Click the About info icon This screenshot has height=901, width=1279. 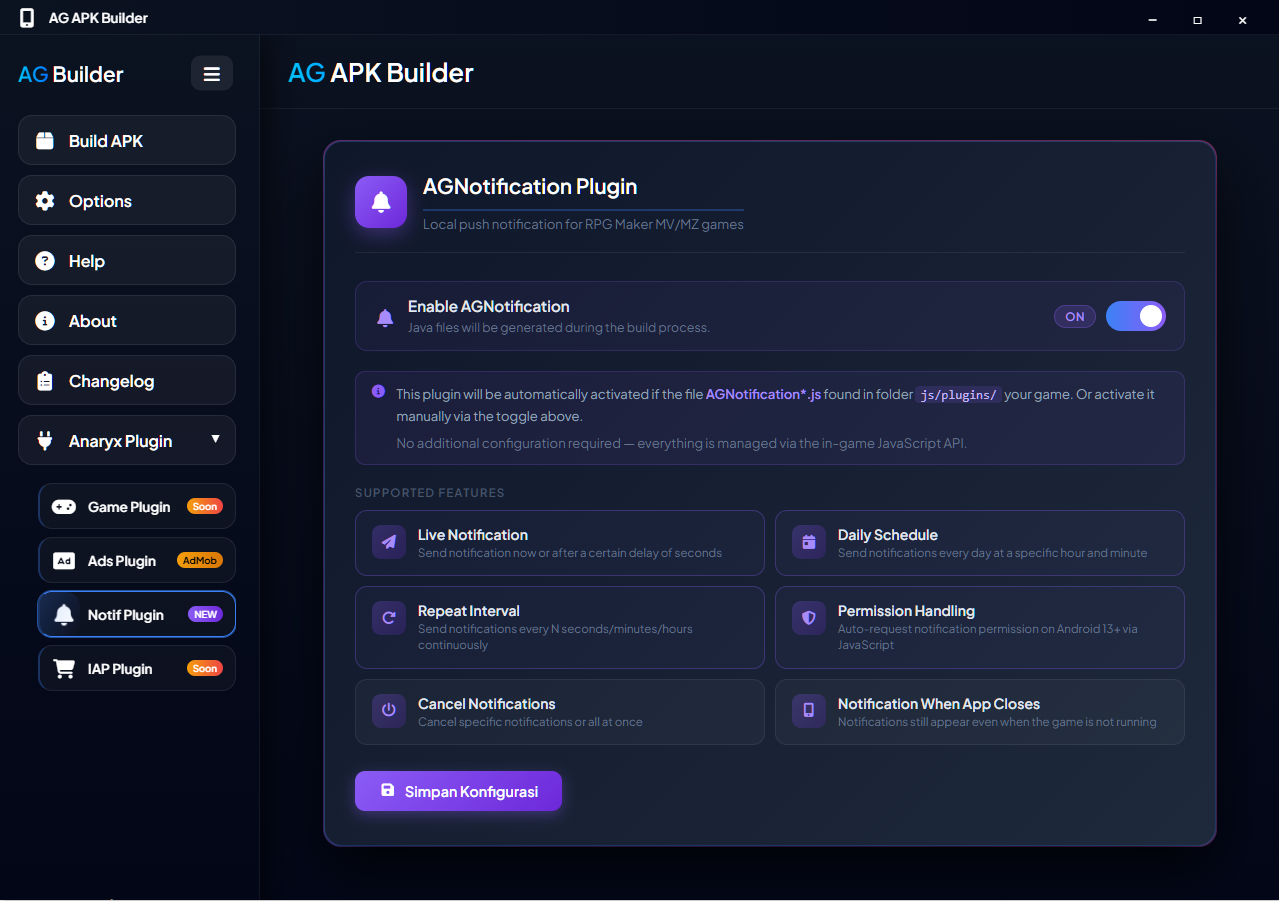[x=45, y=321]
